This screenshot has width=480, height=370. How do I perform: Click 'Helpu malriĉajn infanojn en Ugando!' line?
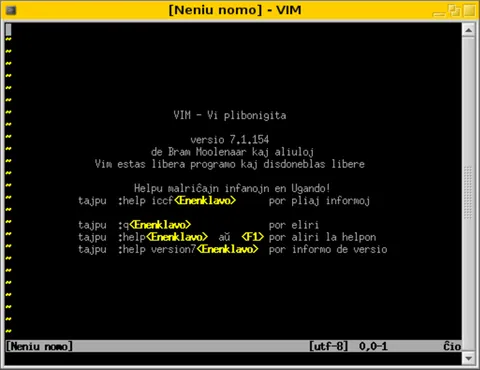coord(232,188)
